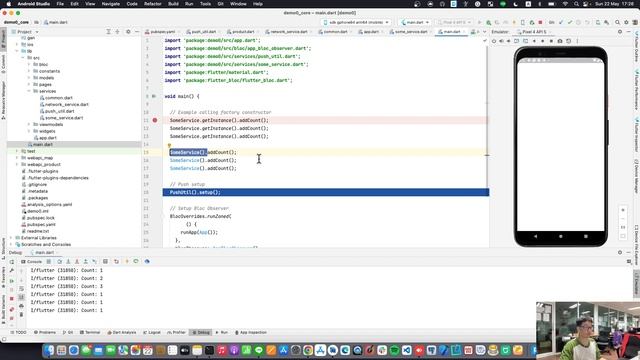
Task: Click the emulator Overview square button
Action: click(x=586, y=236)
